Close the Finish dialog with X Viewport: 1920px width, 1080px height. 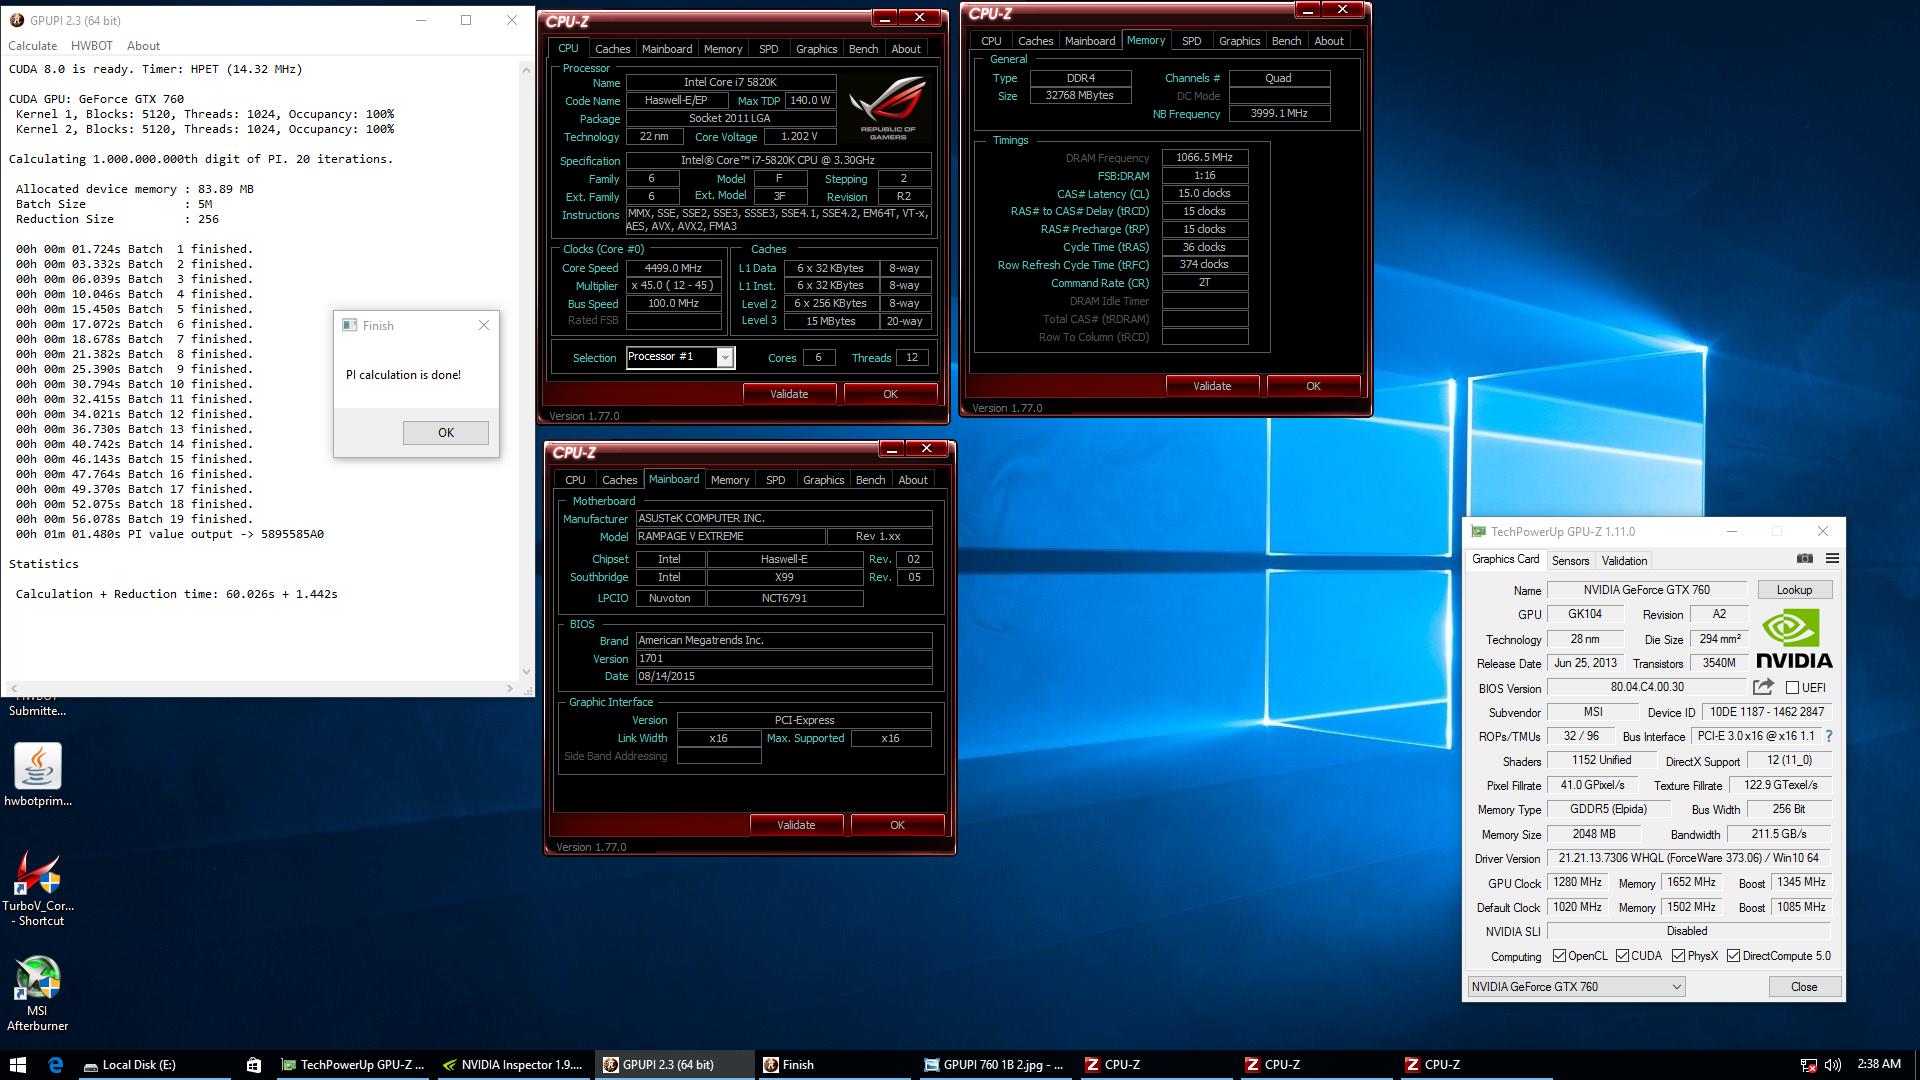tap(484, 325)
